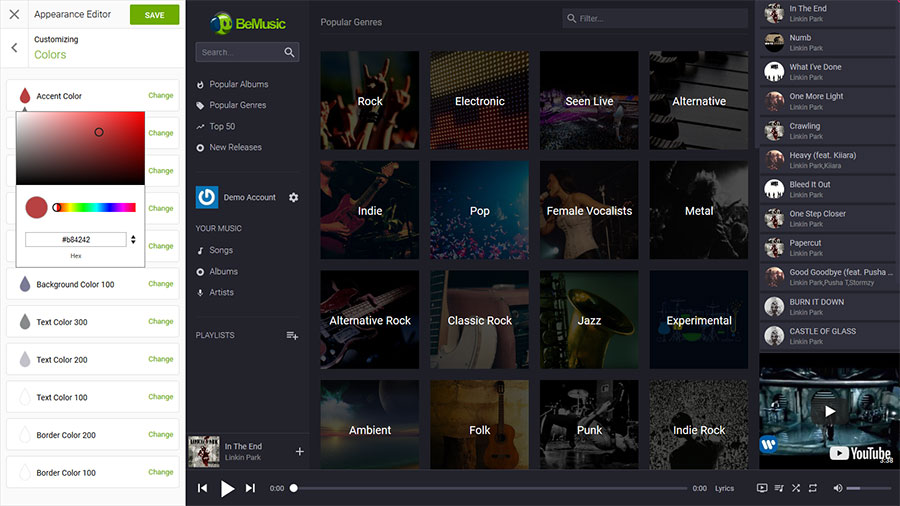Open the playback queue icon
Screen dimensions: 900x506
coord(779,488)
